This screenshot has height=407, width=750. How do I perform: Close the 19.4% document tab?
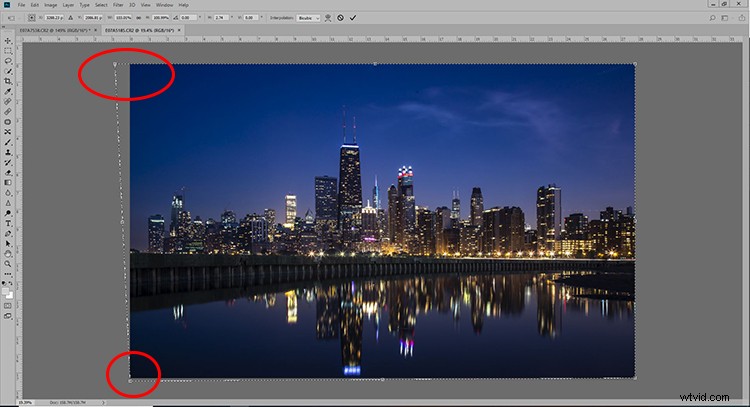[x=179, y=30]
